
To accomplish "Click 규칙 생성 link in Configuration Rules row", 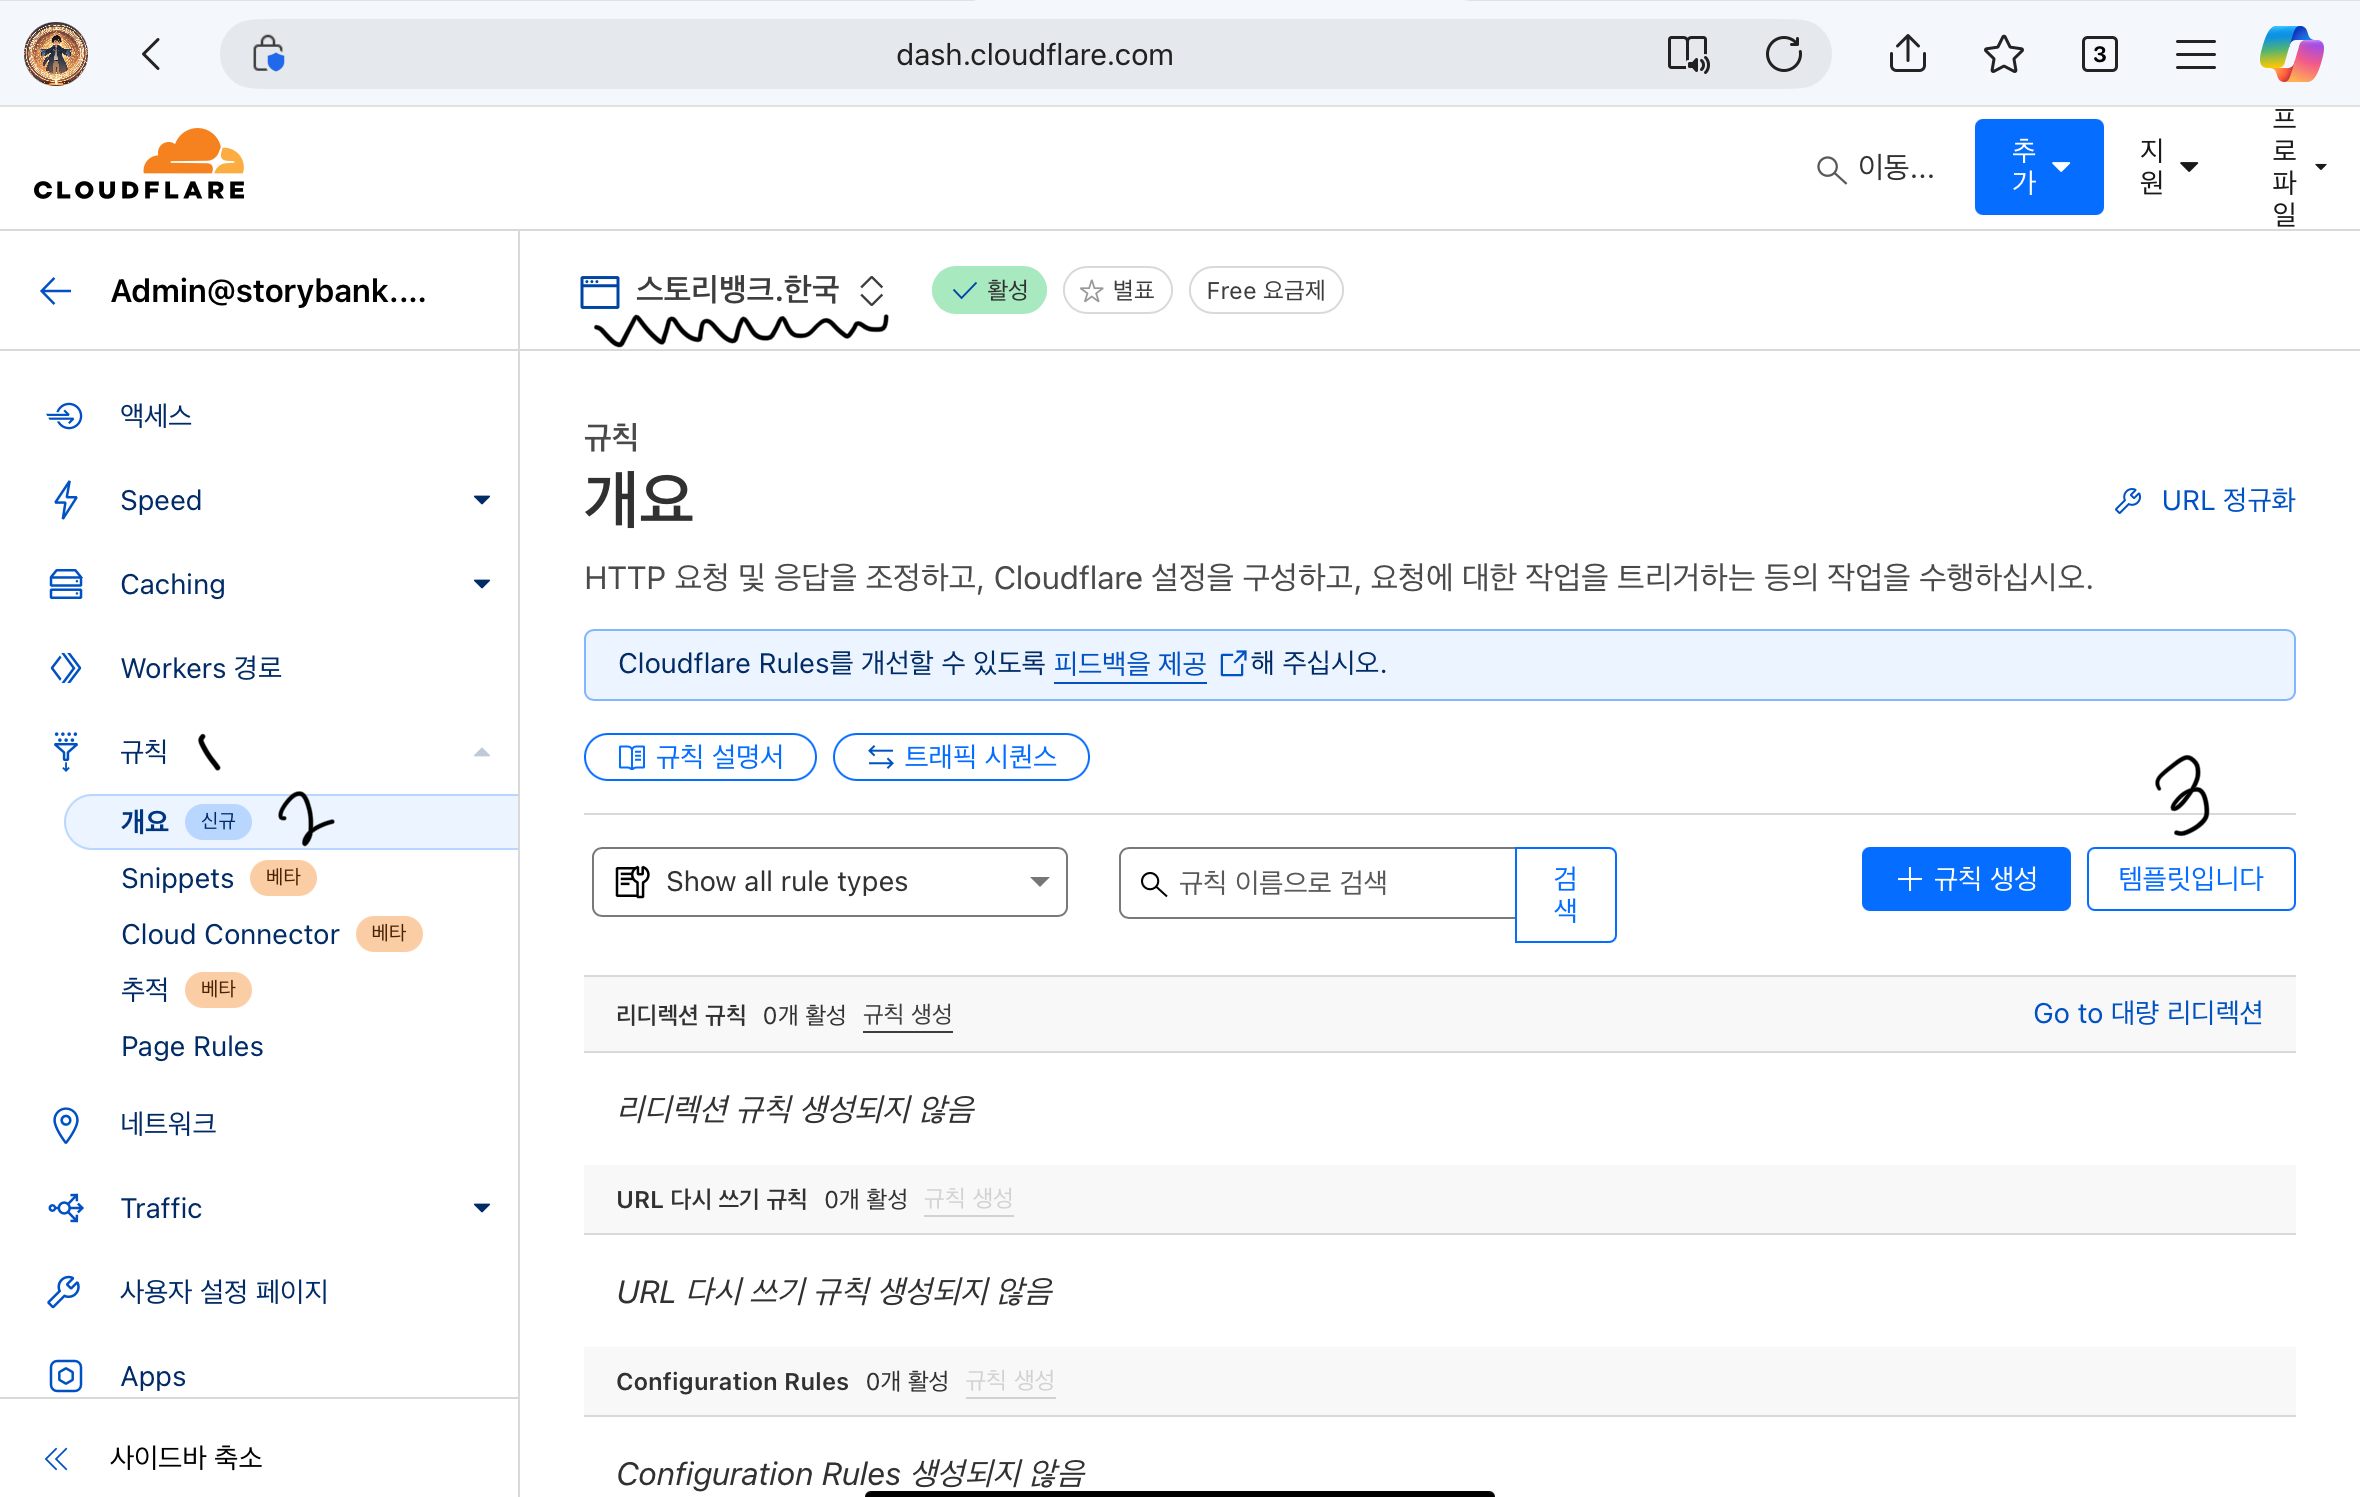I will (1010, 1381).
